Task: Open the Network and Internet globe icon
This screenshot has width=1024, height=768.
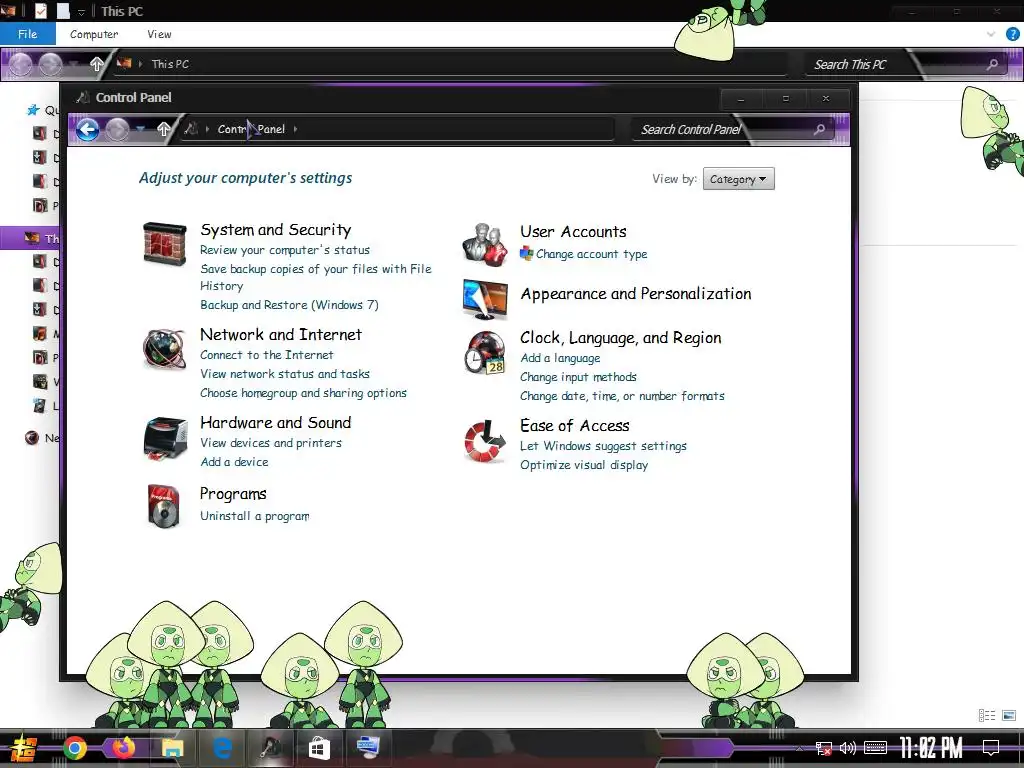Action: point(165,349)
